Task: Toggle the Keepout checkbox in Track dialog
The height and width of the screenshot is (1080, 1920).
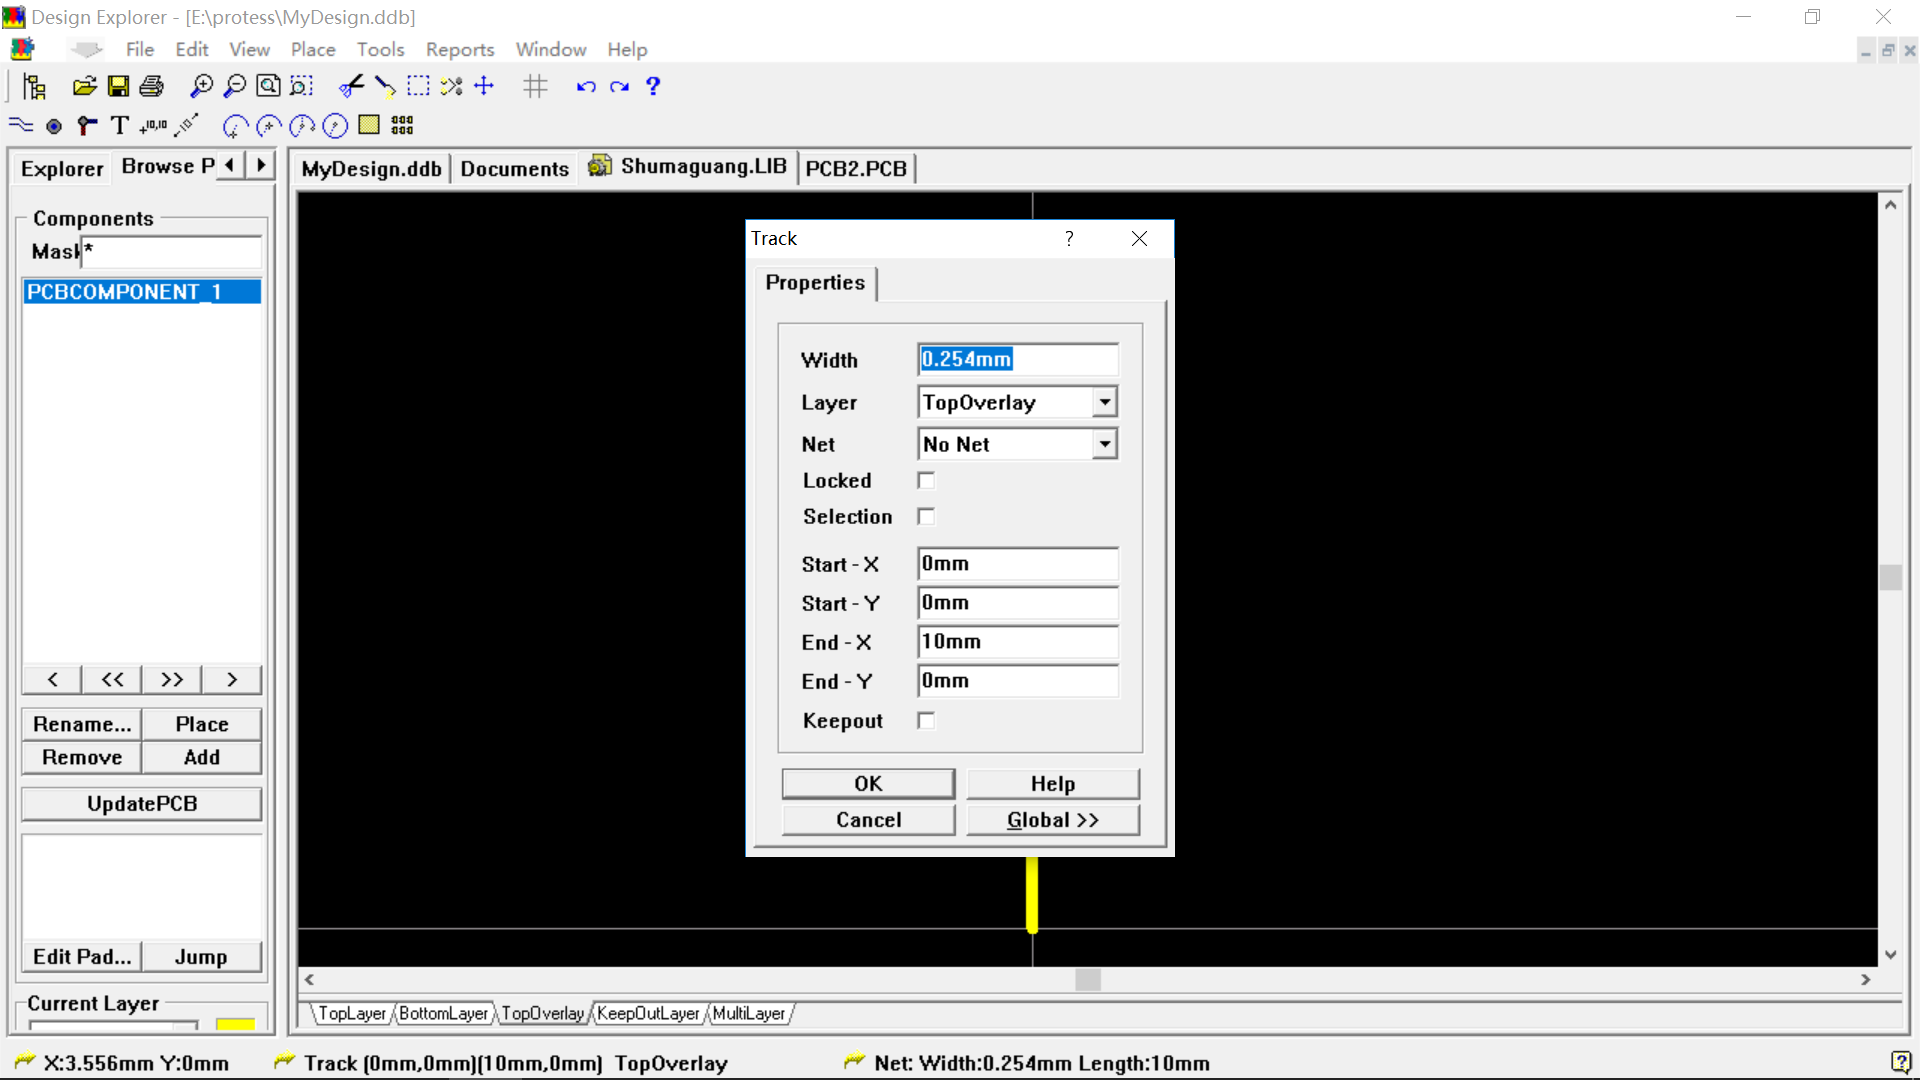Action: click(926, 720)
